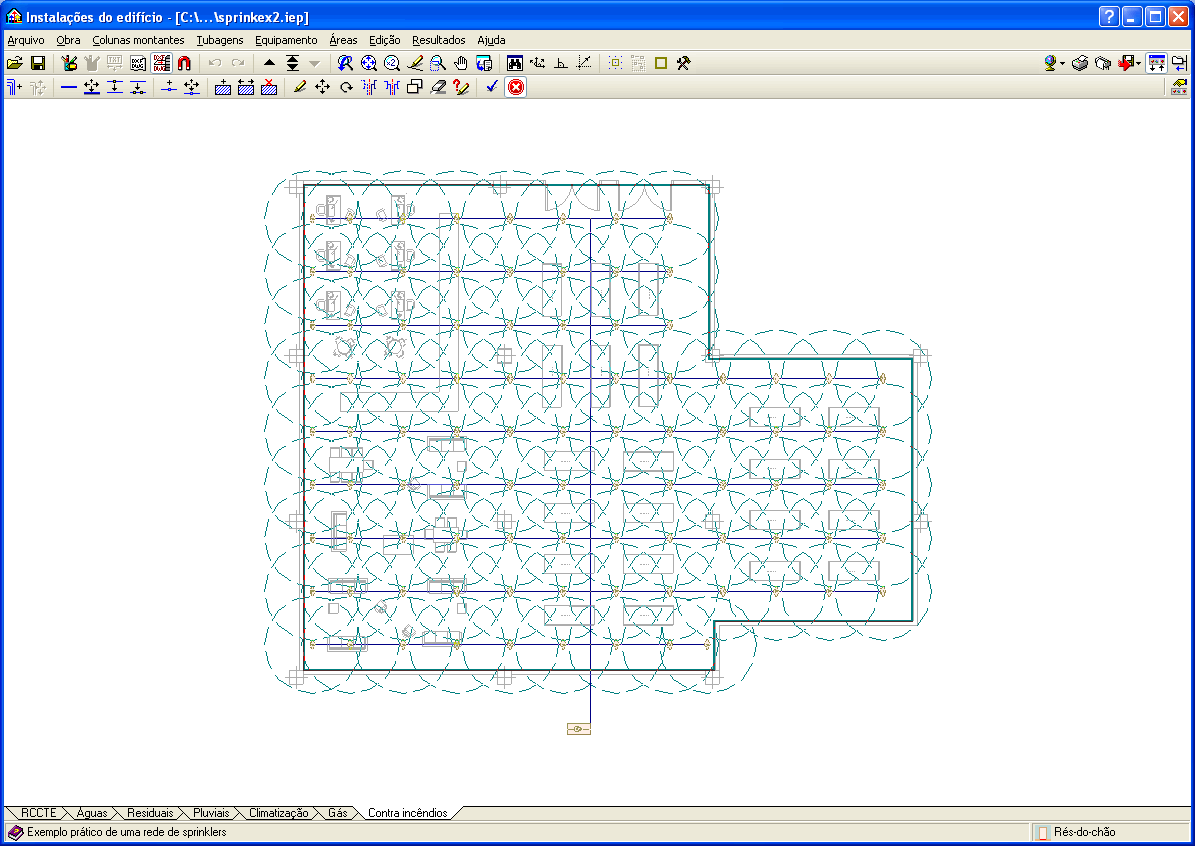The height and width of the screenshot is (846, 1195).
Task: Open the Equipamento menu
Action: [286, 40]
